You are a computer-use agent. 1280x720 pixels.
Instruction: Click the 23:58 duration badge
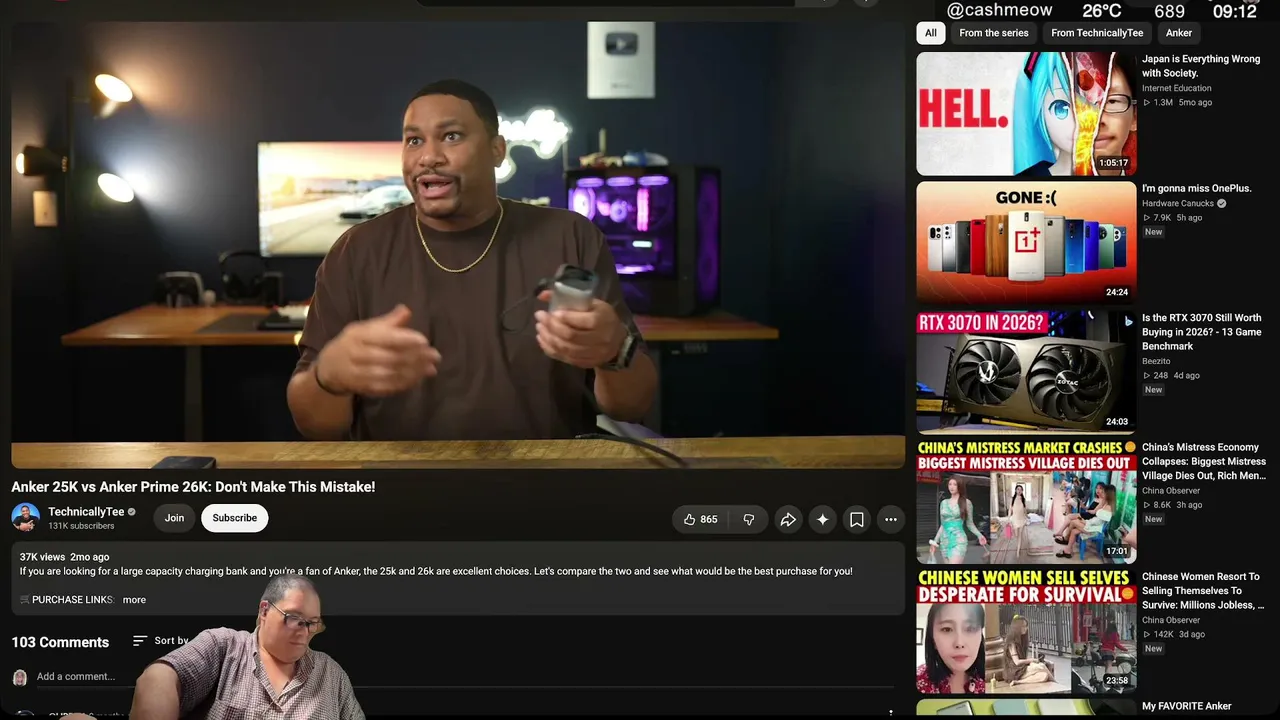[x=1117, y=681]
